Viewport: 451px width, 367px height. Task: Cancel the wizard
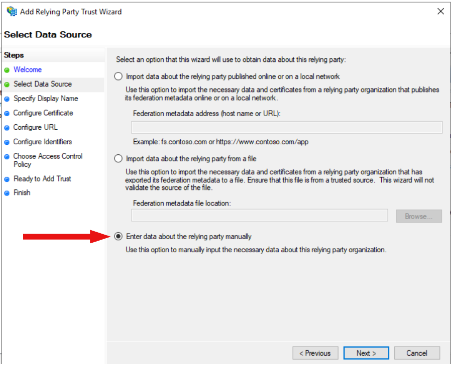[417, 353]
